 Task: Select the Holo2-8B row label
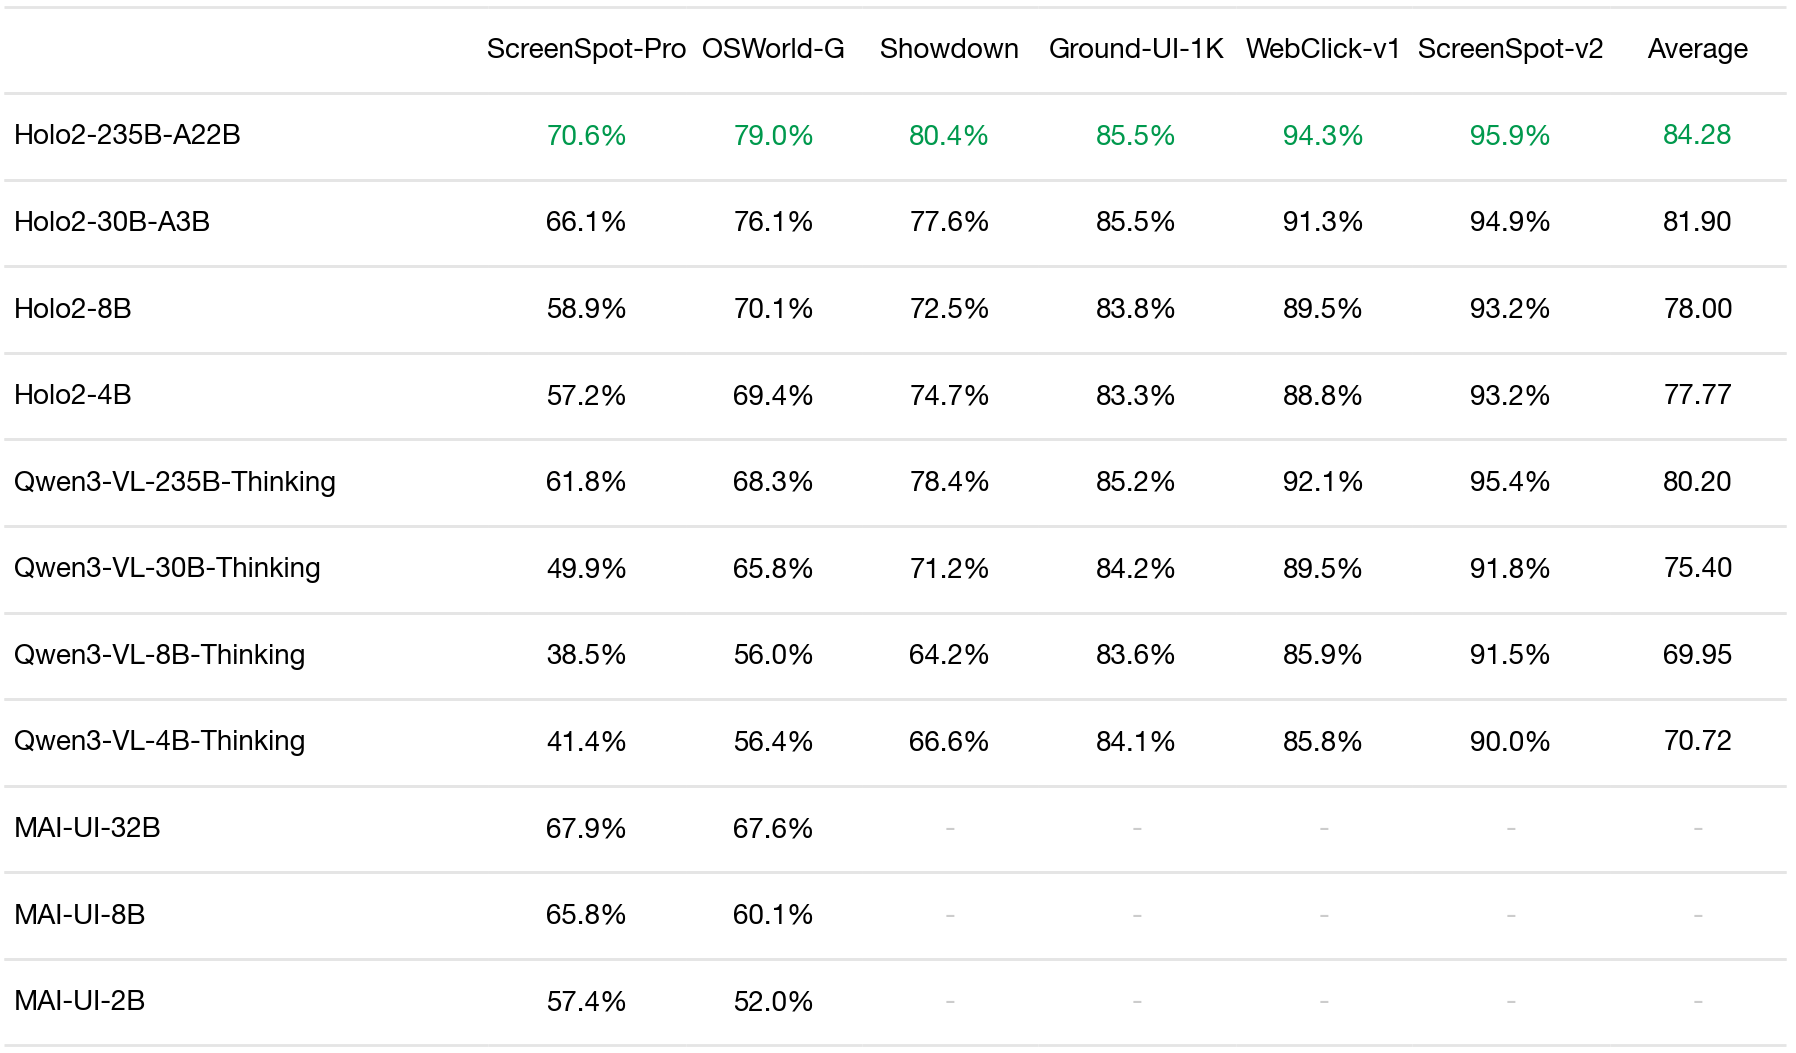(x=73, y=308)
